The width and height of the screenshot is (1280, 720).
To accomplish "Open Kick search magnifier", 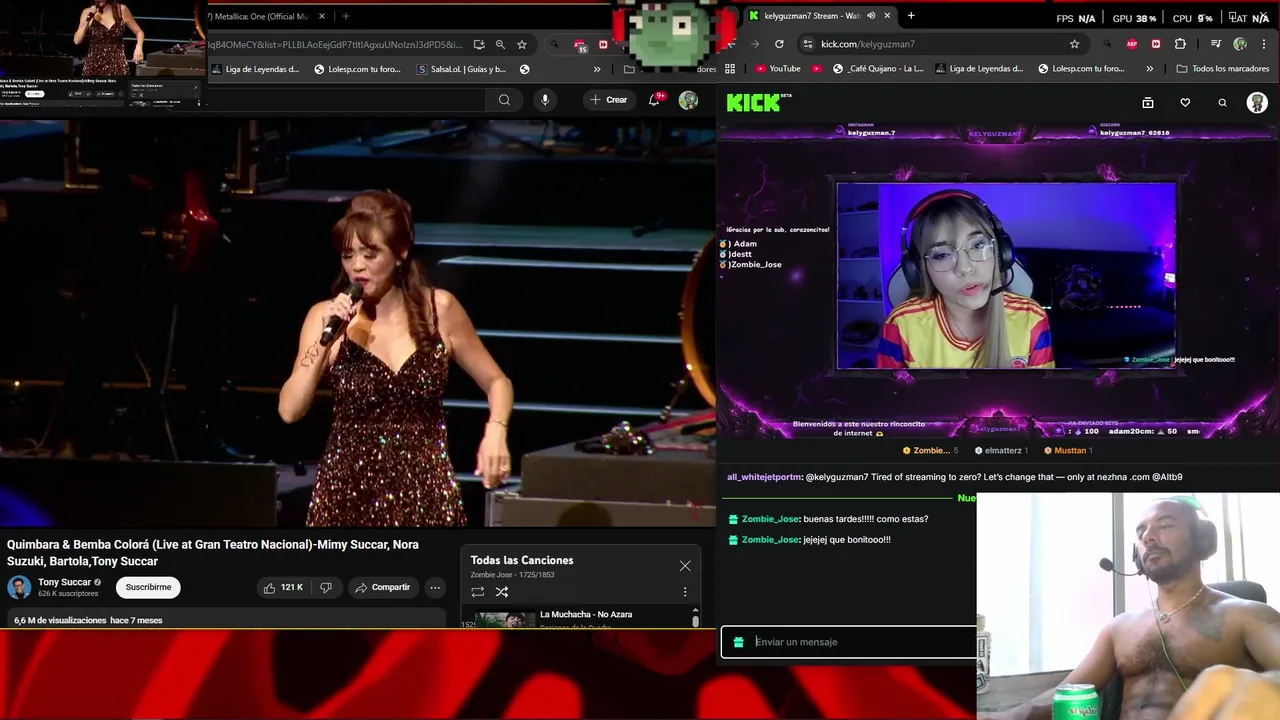I will [x=1222, y=102].
